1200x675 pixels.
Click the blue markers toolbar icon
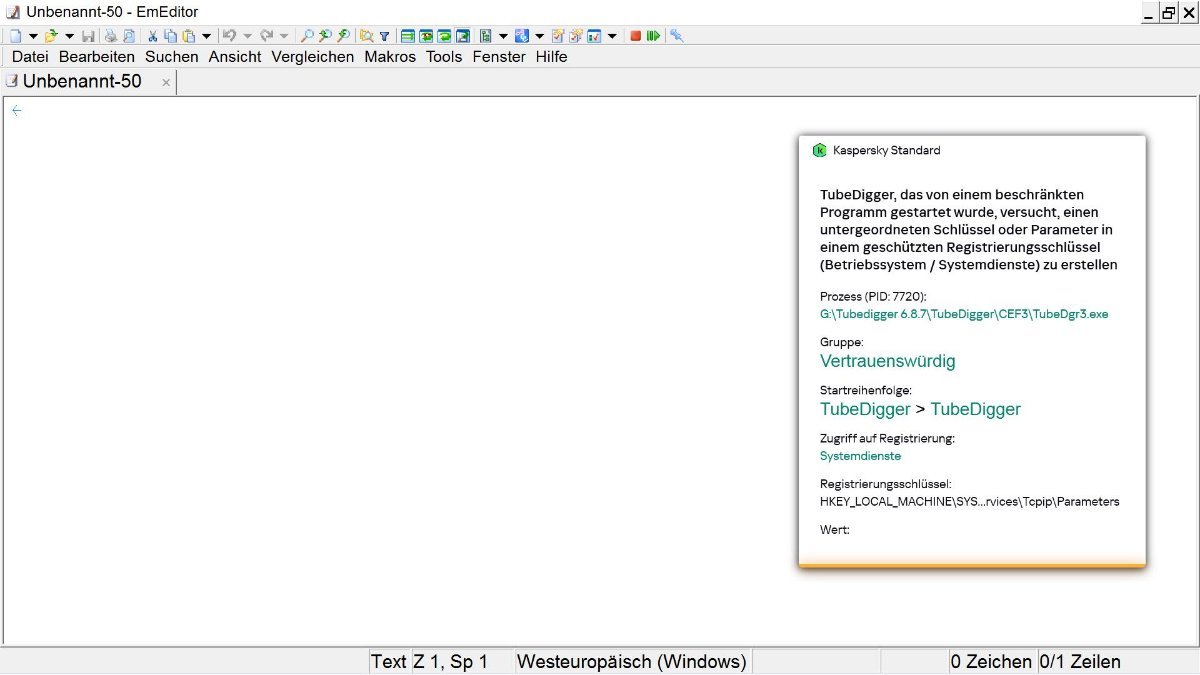click(x=522, y=36)
